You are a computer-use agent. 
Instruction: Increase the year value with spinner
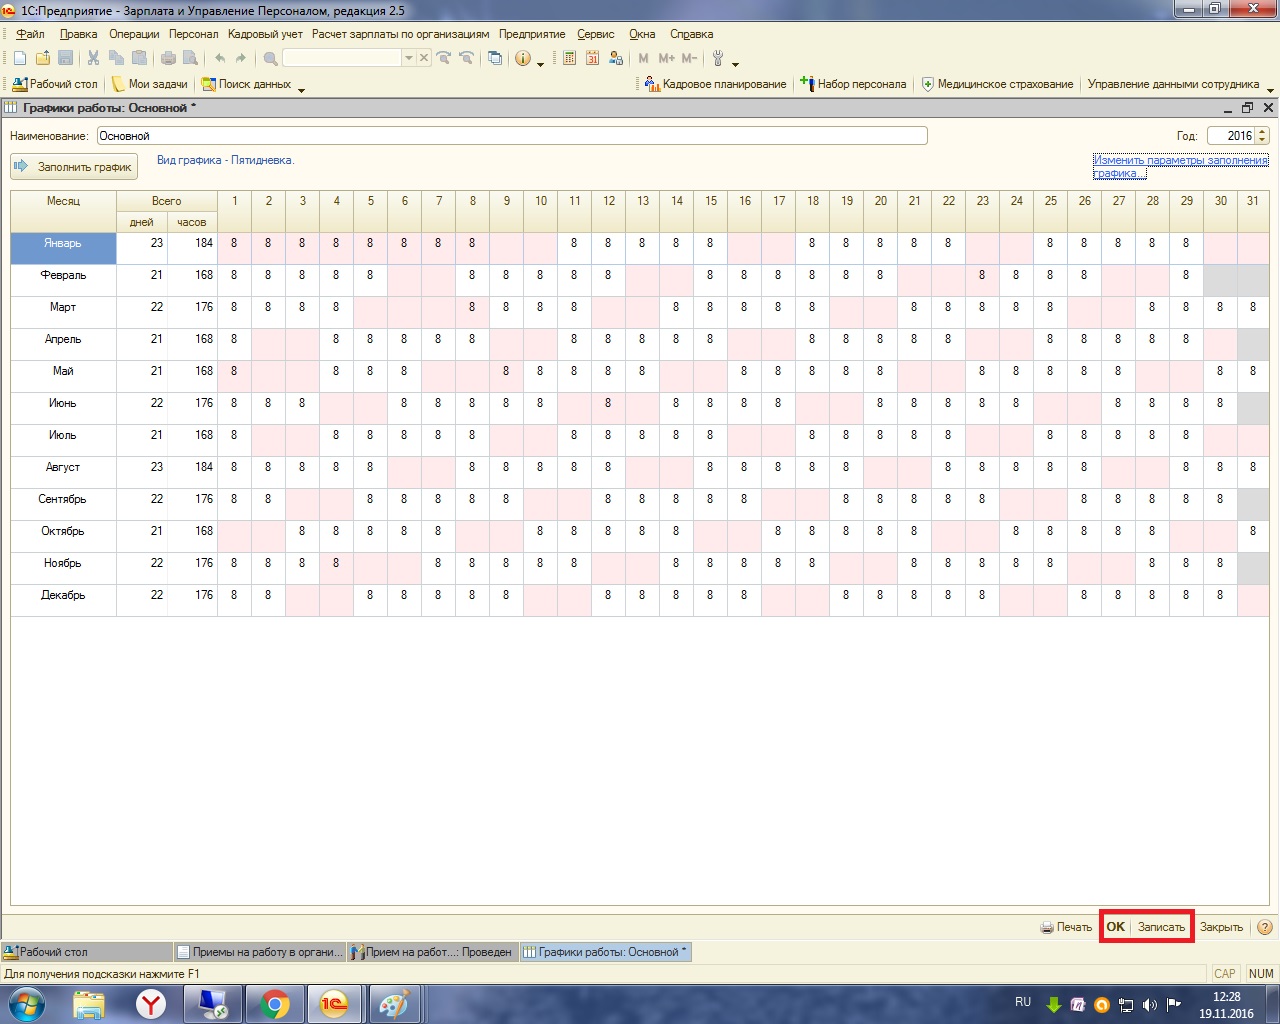1262,131
